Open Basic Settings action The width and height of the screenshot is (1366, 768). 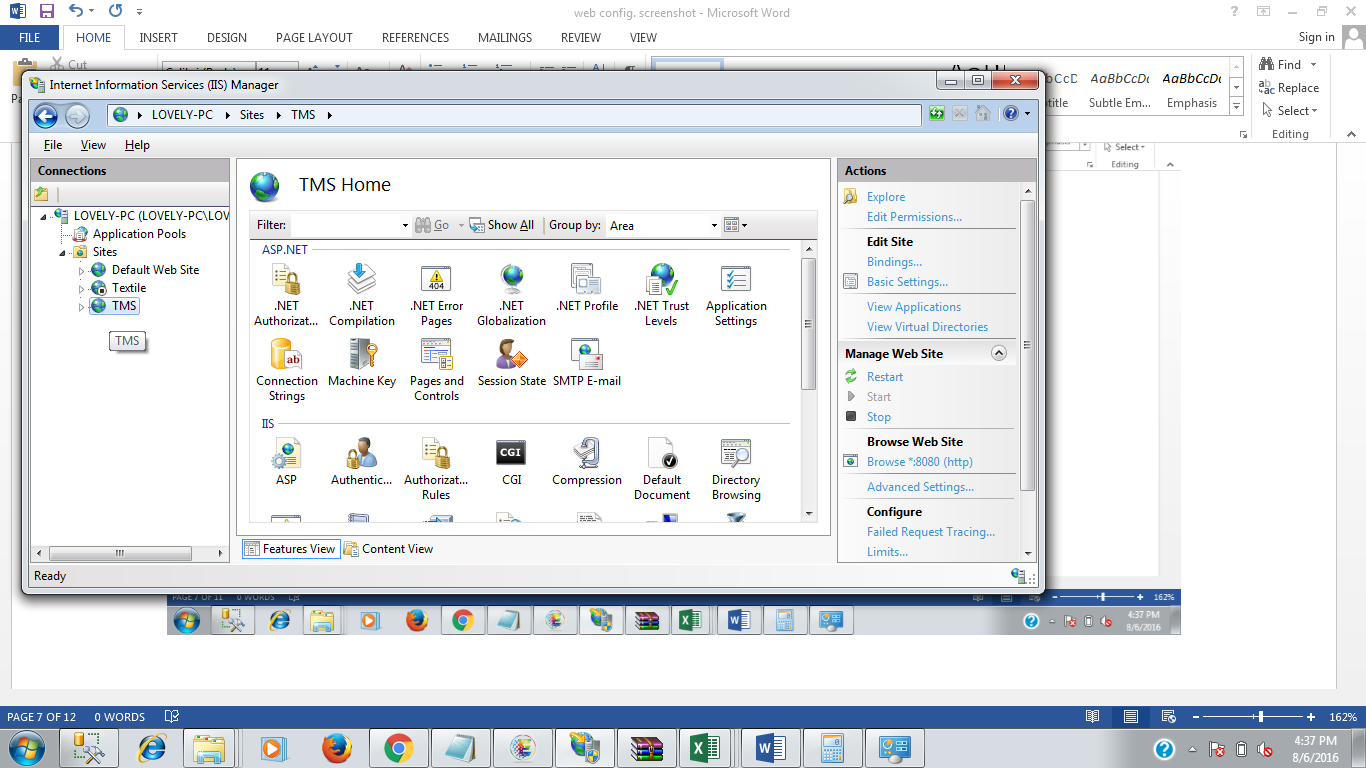coord(907,282)
